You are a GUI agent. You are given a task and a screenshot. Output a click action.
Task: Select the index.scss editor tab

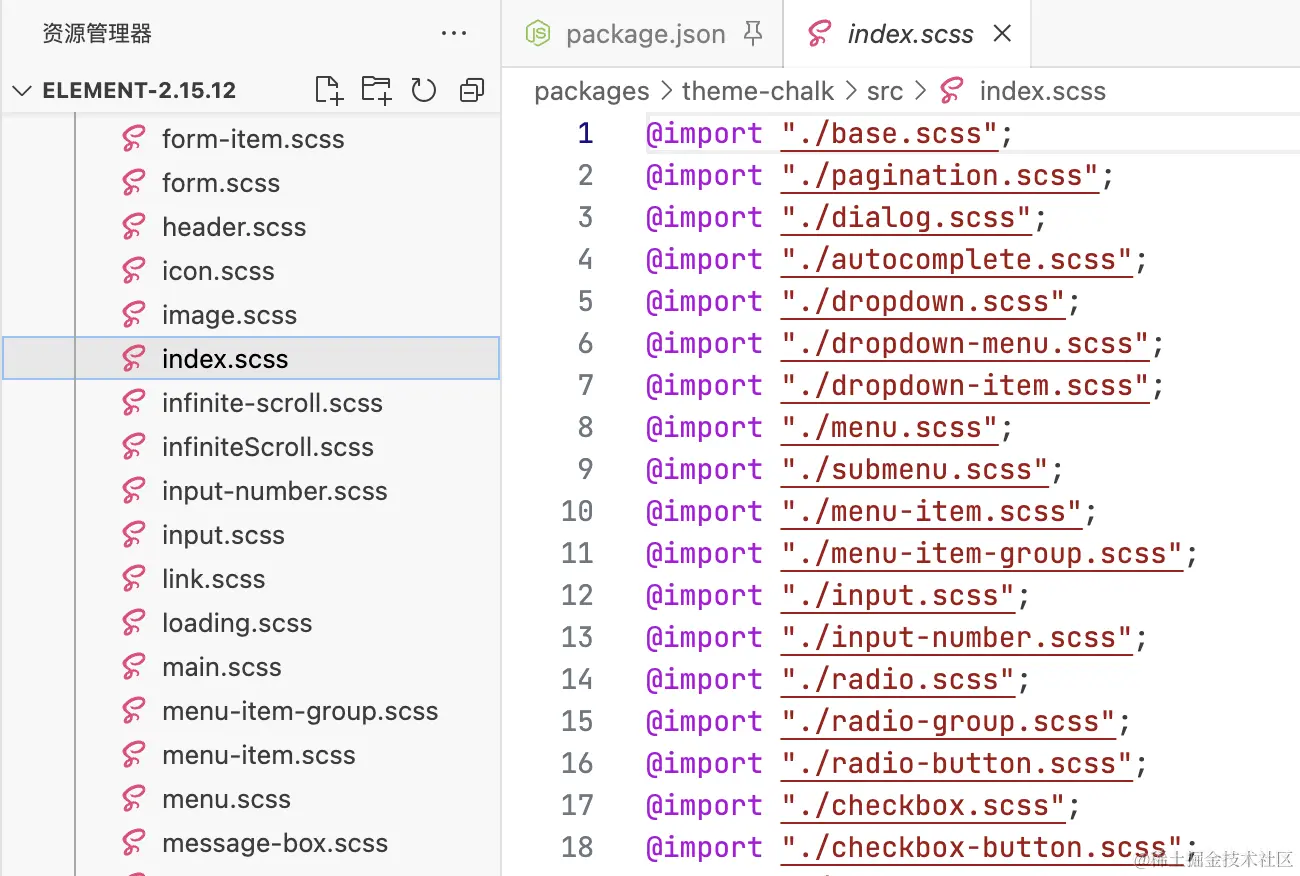click(909, 34)
